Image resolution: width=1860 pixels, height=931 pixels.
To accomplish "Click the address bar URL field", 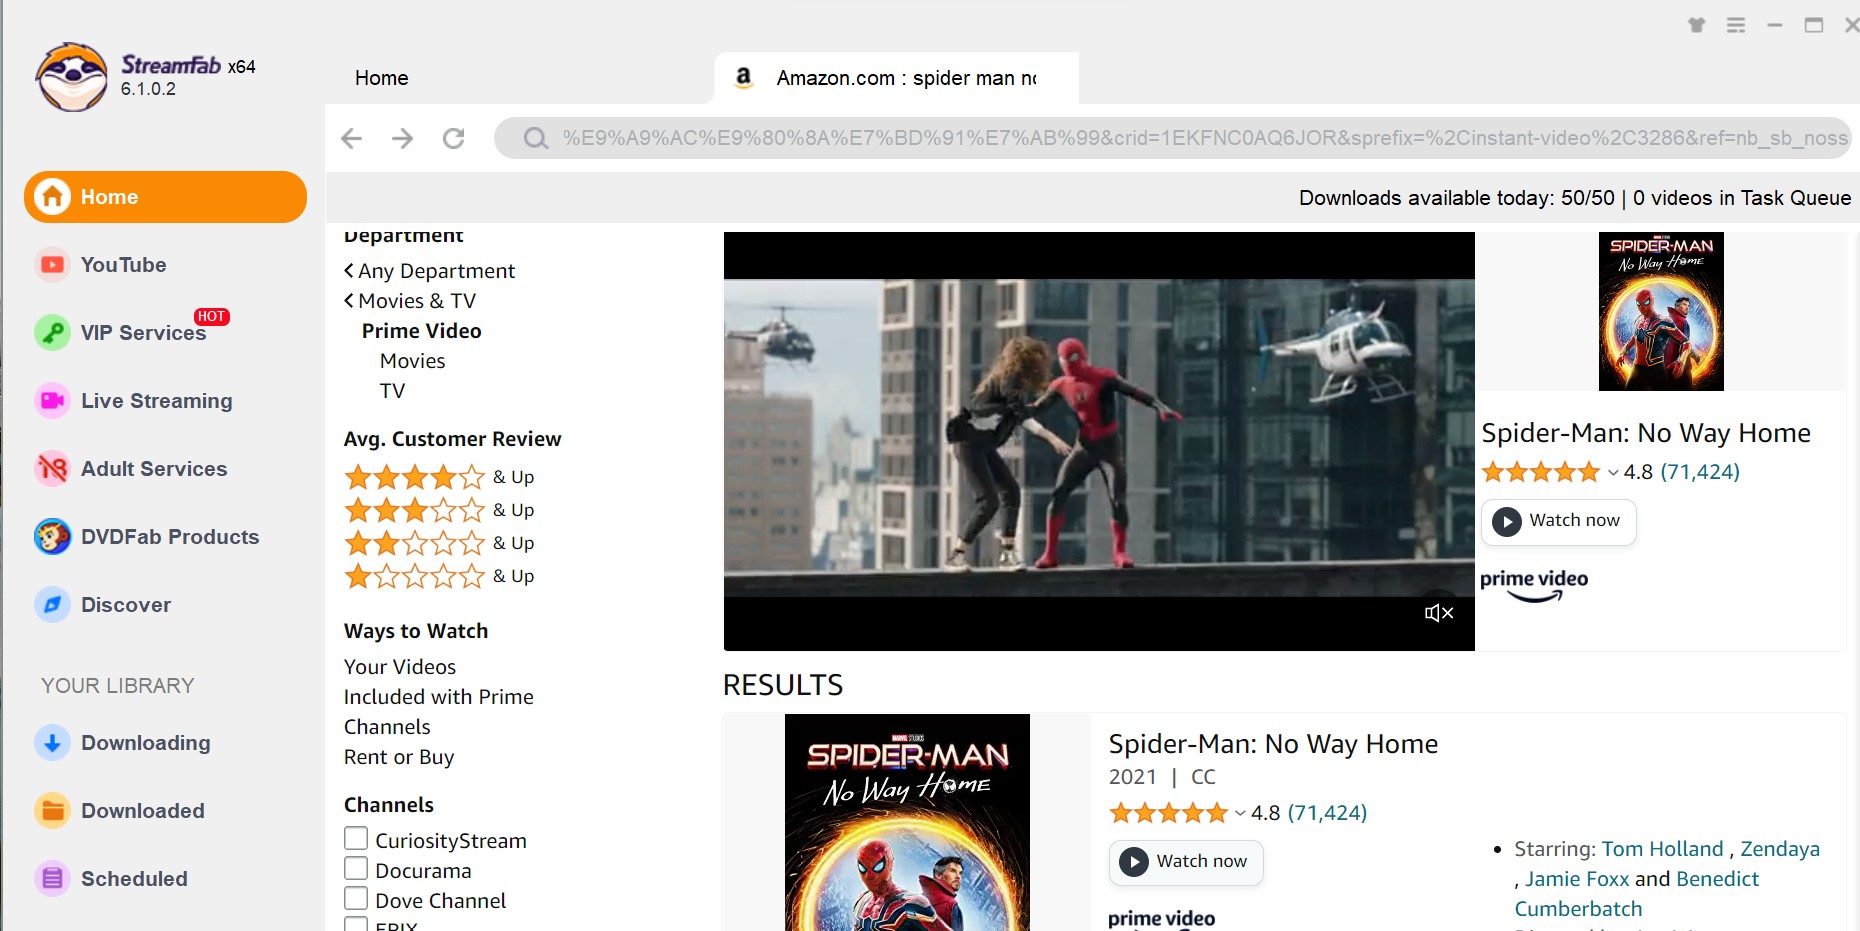I will [x=1172, y=138].
